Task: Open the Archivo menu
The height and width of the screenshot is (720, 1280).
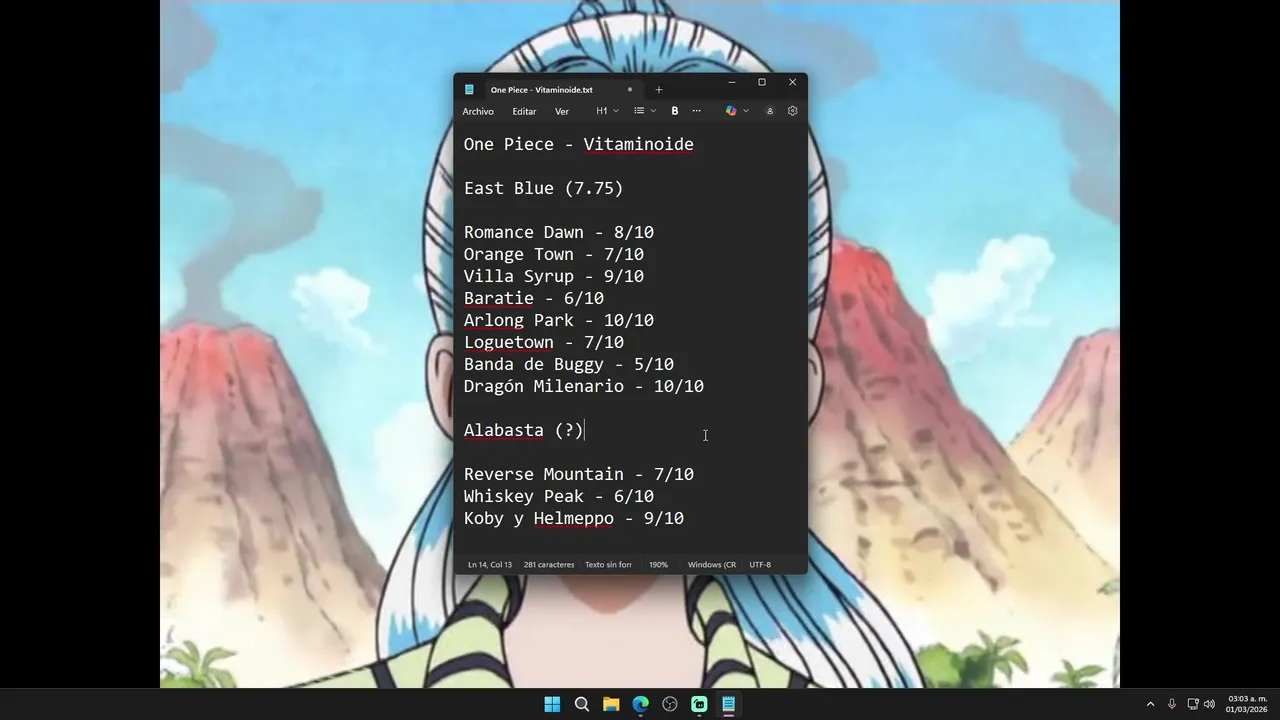Action: coord(478,111)
